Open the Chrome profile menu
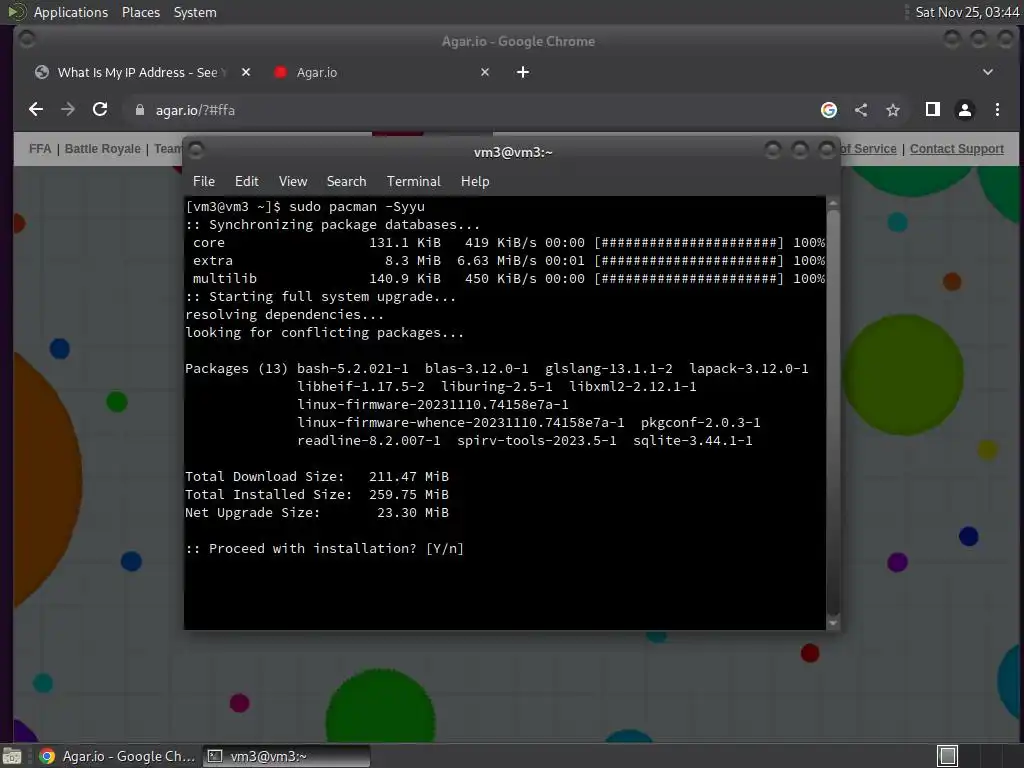The width and height of the screenshot is (1024, 768). (x=965, y=110)
